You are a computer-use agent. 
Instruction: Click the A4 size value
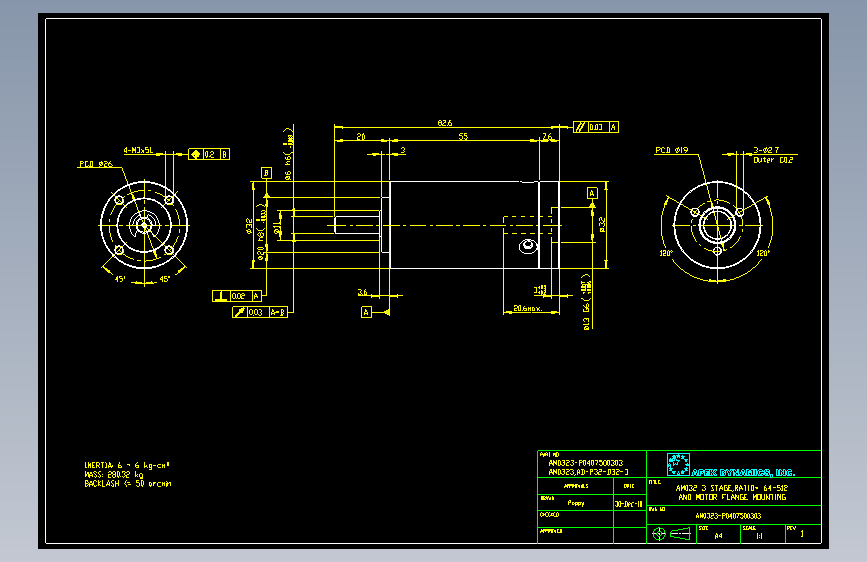[x=718, y=535]
